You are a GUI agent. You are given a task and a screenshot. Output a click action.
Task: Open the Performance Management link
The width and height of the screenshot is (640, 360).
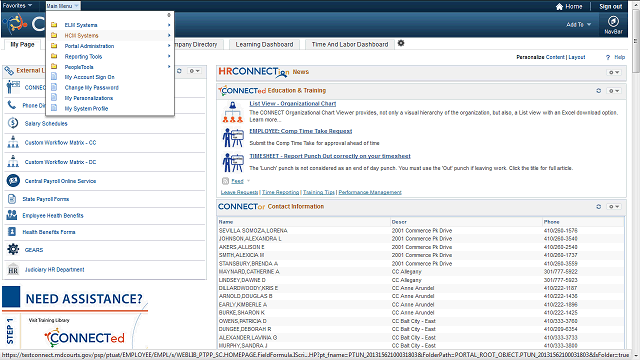click(370, 192)
